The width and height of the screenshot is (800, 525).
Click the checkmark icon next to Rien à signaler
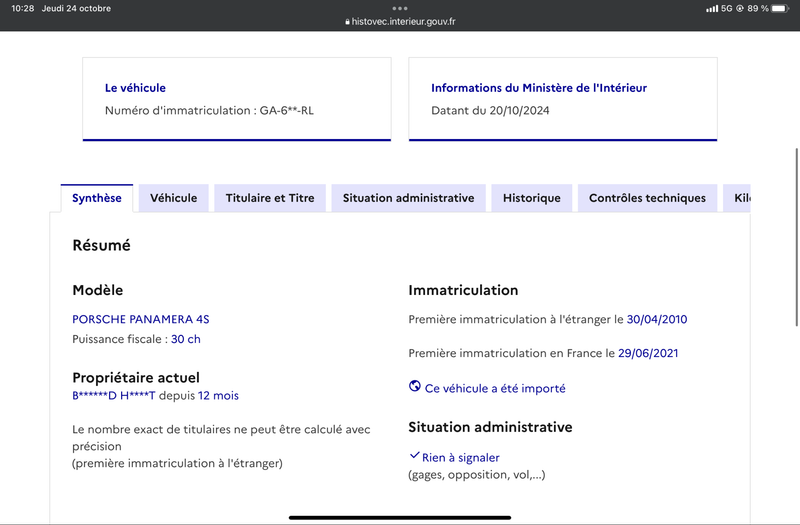pos(415,455)
